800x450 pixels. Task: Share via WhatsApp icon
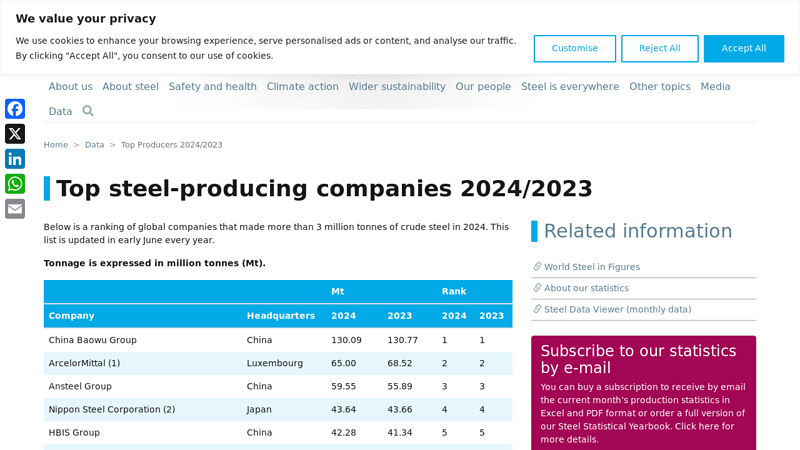tap(15, 184)
